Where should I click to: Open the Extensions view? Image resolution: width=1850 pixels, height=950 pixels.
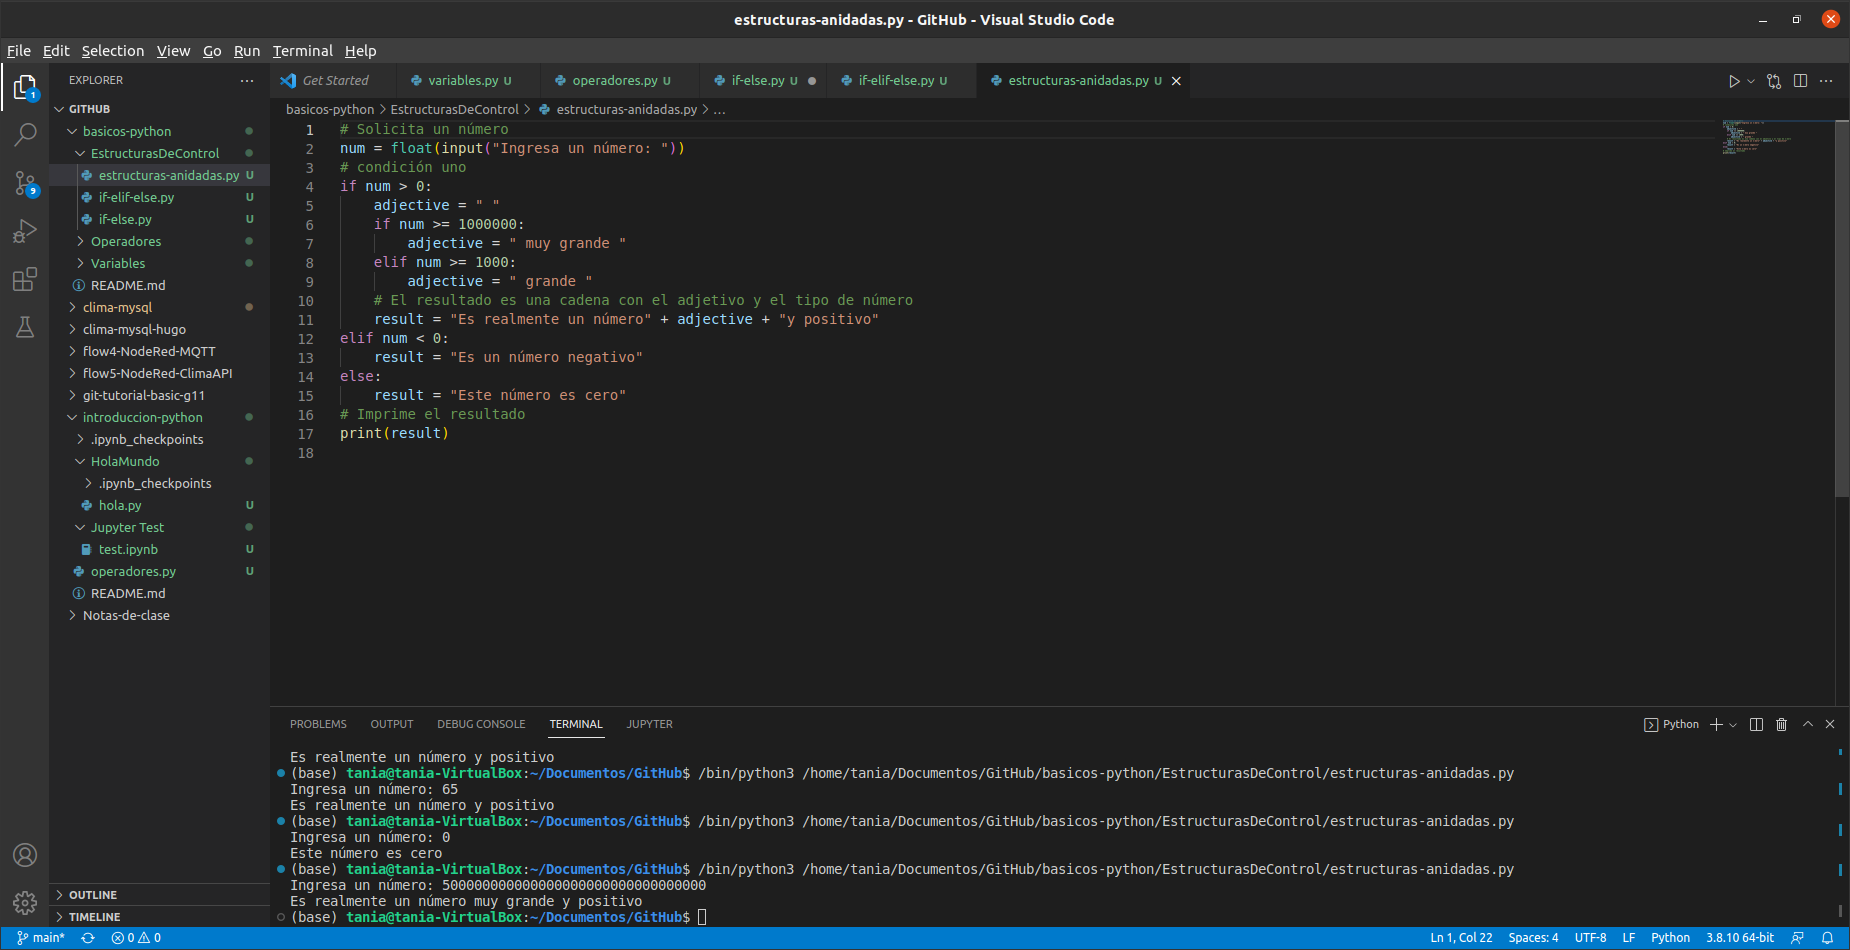tap(25, 280)
